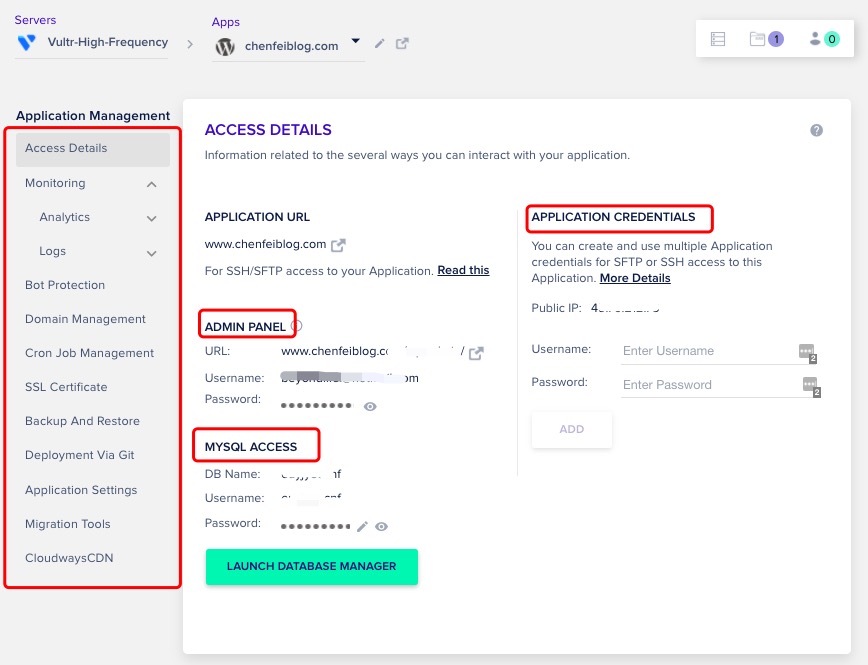This screenshot has height=665, width=868.
Task: Go to Backup And Restore
Action: pyautogui.click(x=82, y=421)
